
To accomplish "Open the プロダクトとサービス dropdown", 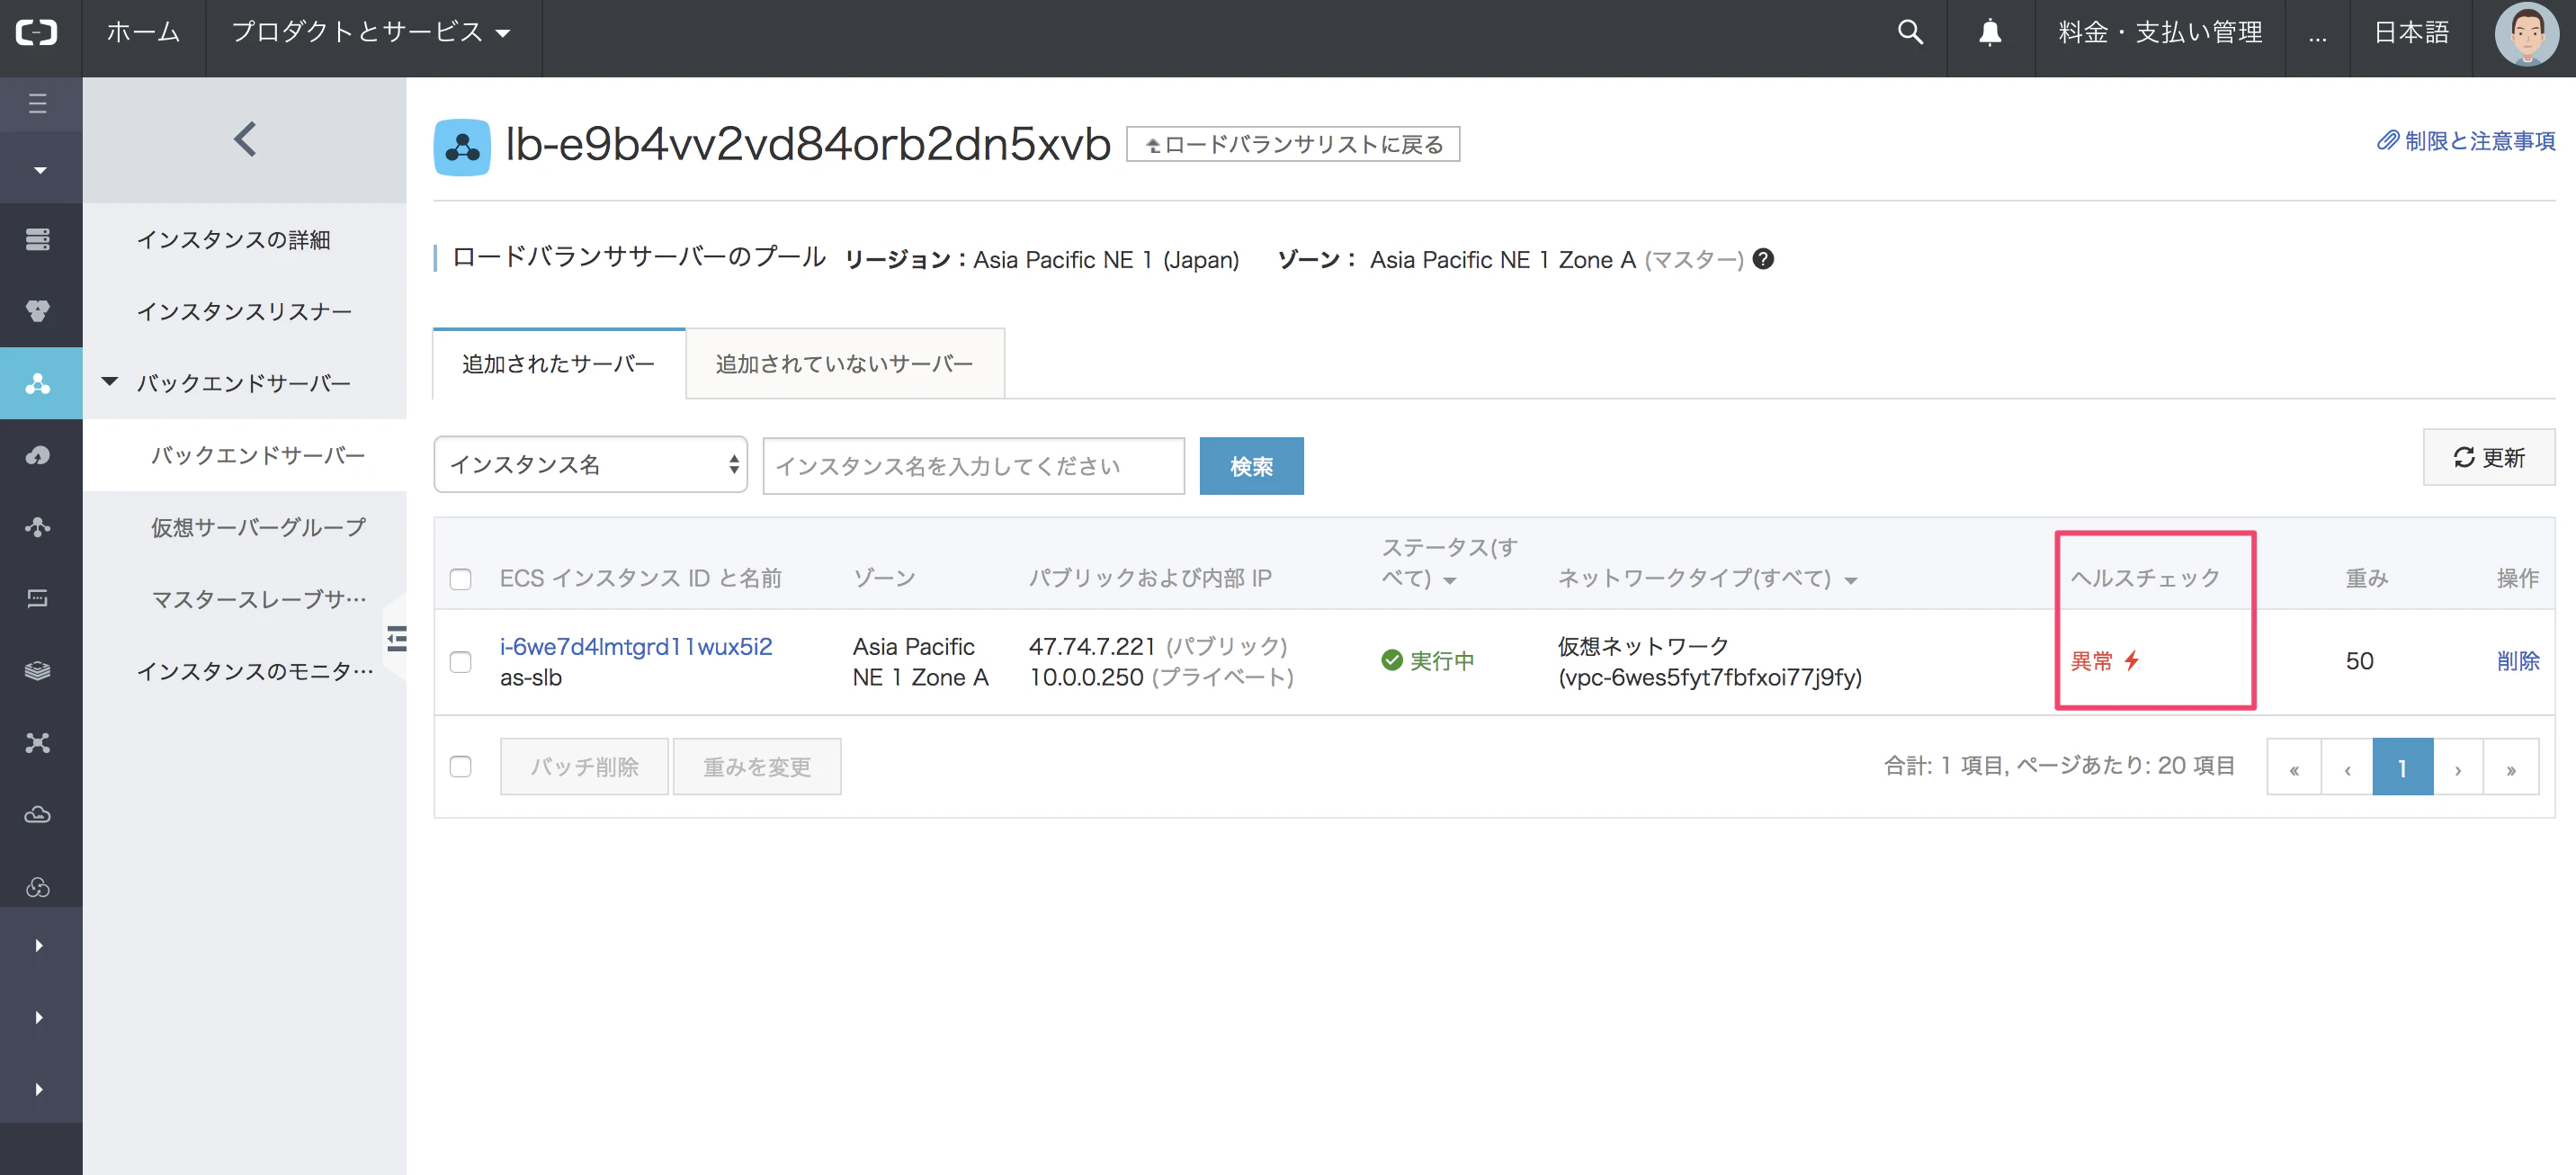I will coord(372,32).
